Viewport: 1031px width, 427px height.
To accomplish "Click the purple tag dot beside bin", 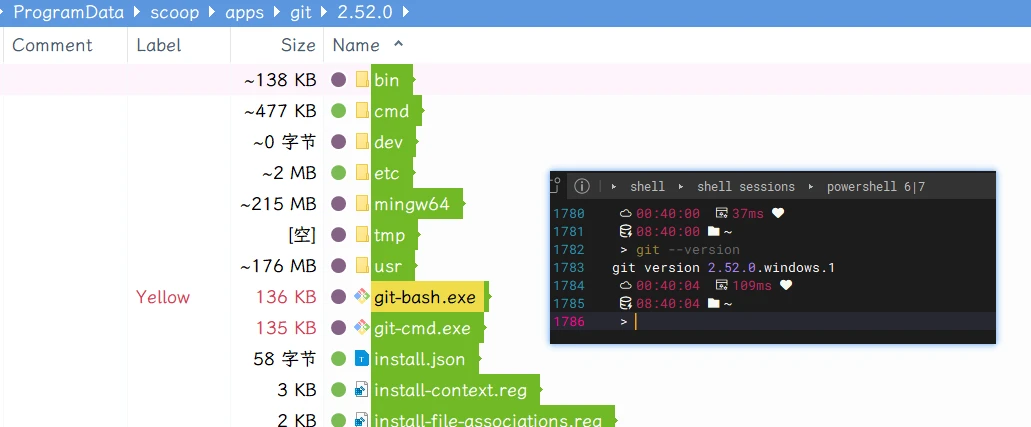I will 339,80.
